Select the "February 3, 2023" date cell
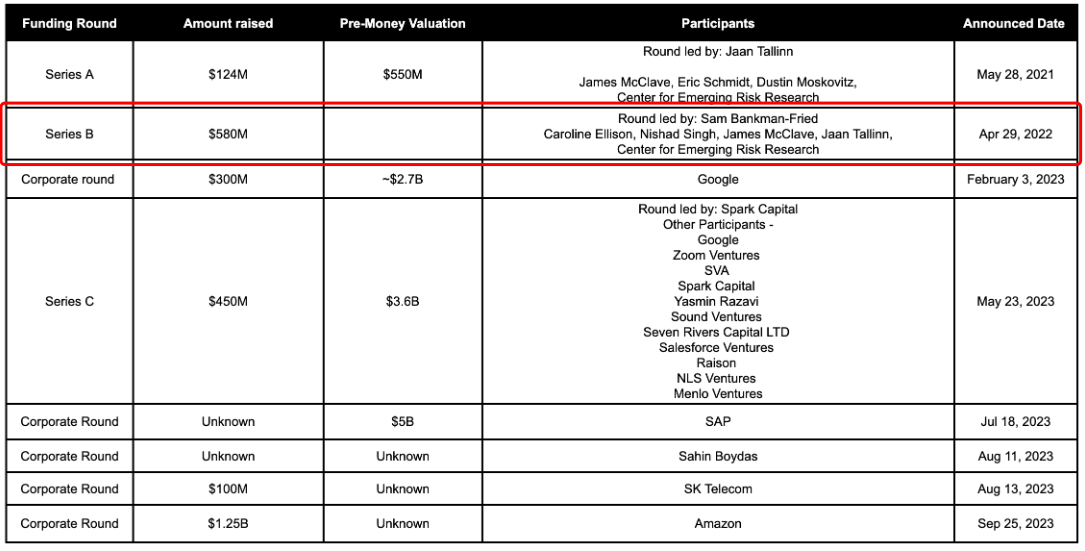The width and height of the screenshot is (1085, 551). (x=1014, y=180)
